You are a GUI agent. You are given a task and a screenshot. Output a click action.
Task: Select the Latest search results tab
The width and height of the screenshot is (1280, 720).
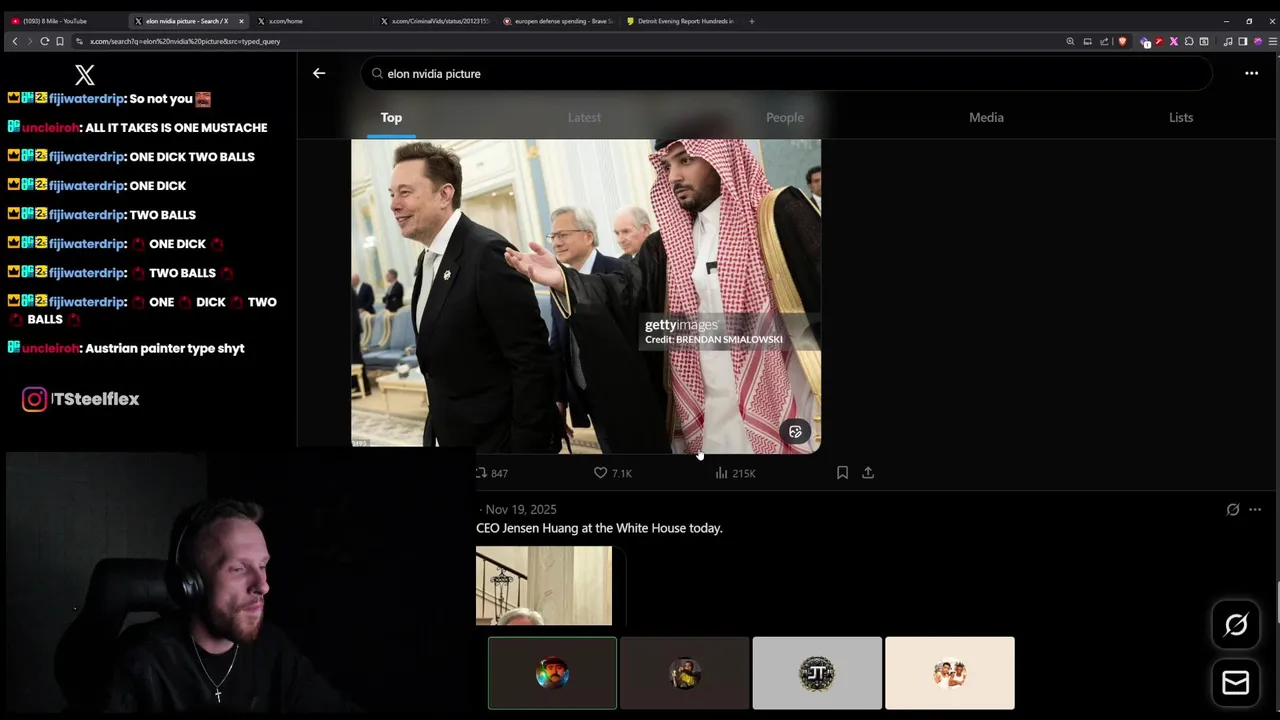584,117
